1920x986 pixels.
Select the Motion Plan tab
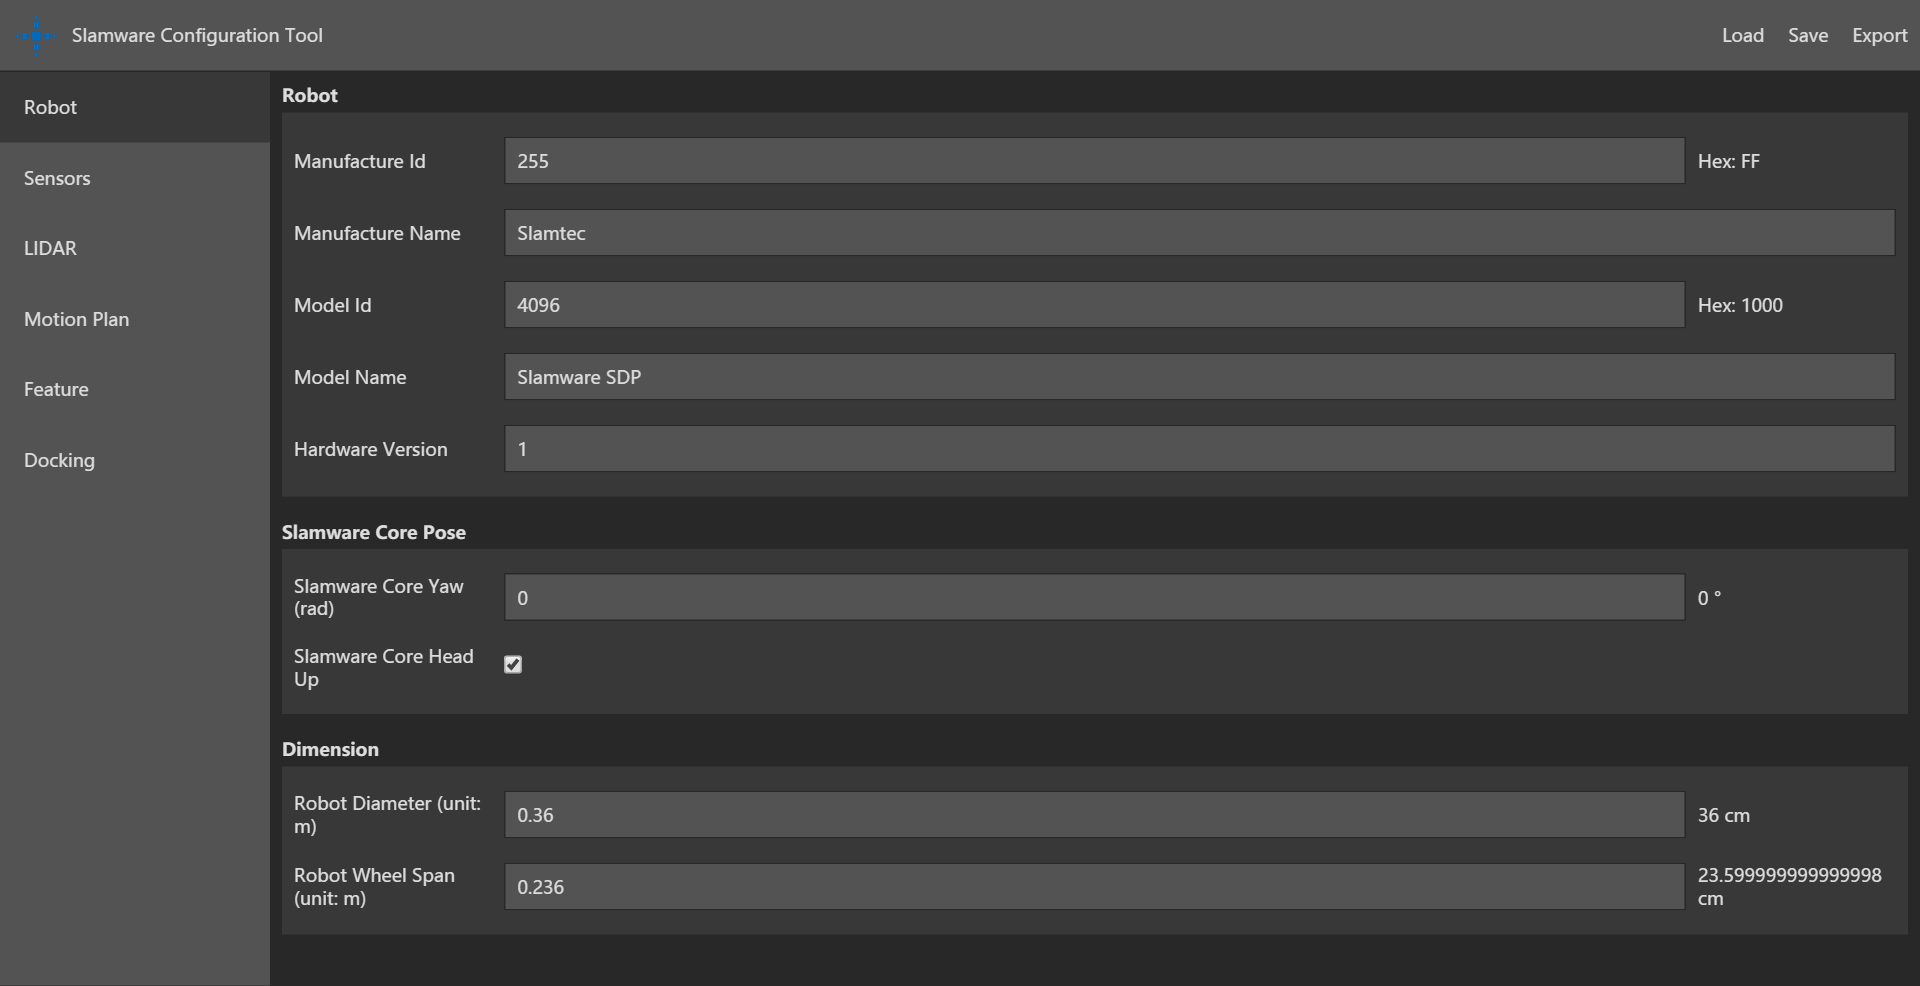(76, 319)
